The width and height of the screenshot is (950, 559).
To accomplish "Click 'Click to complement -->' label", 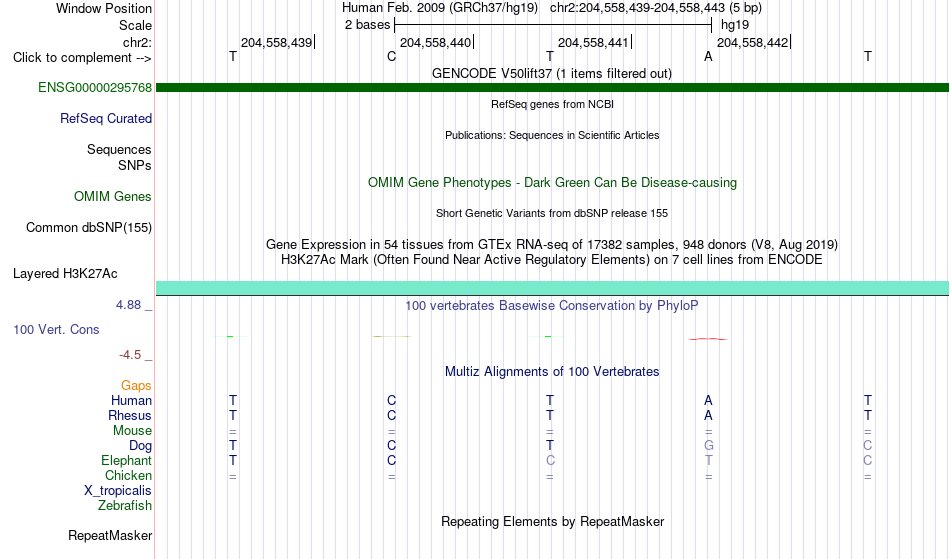I will pyautogui.click(x=82, y=58).
